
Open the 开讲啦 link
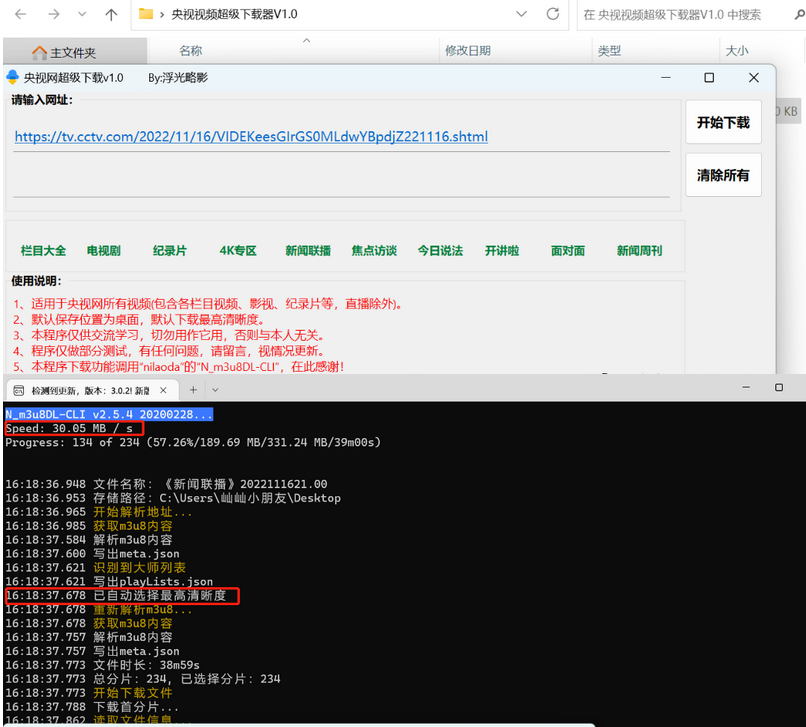point(502,251)
